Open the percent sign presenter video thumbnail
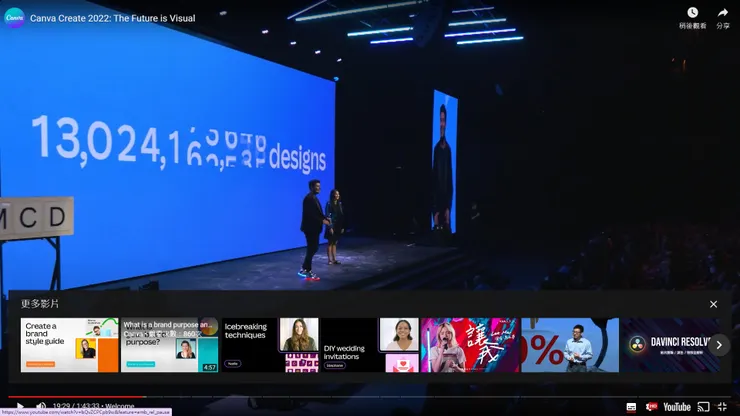 [570, 345]
